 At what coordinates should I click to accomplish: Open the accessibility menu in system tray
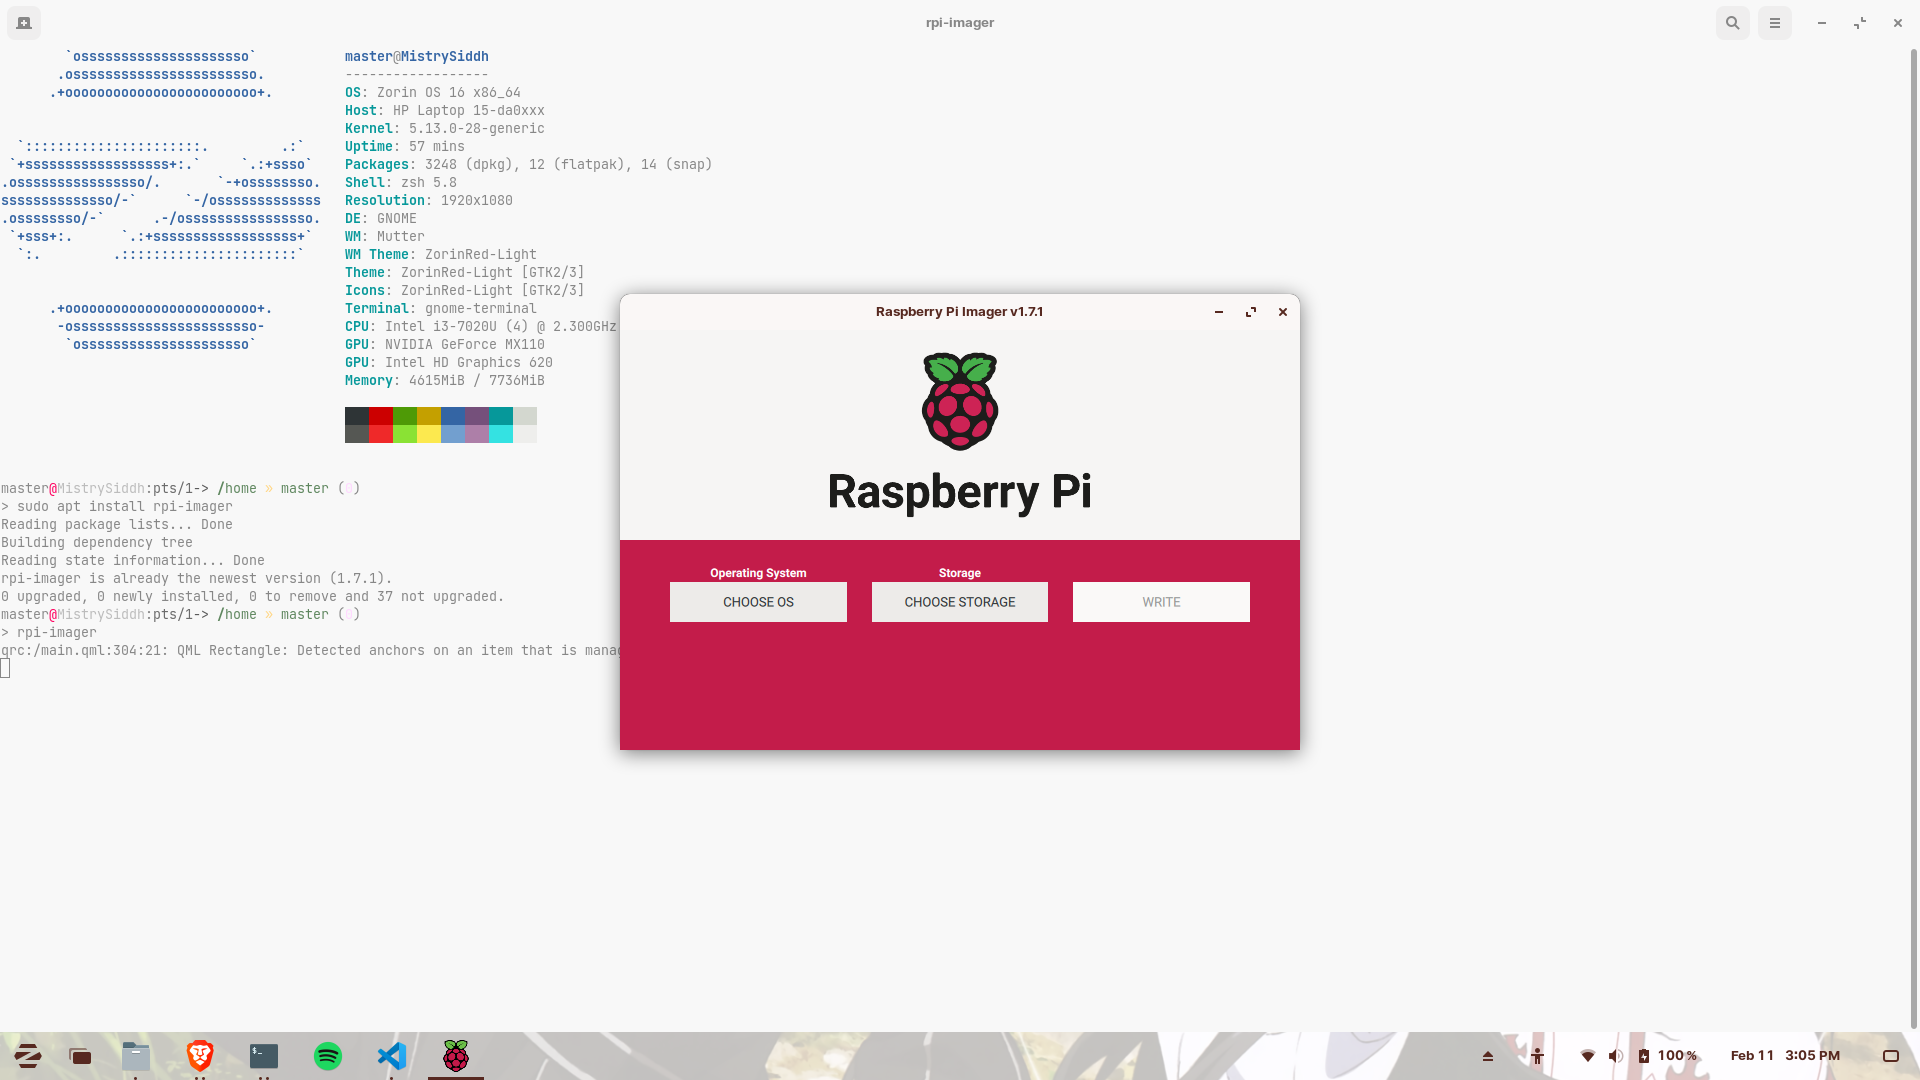(1538, 1056)
